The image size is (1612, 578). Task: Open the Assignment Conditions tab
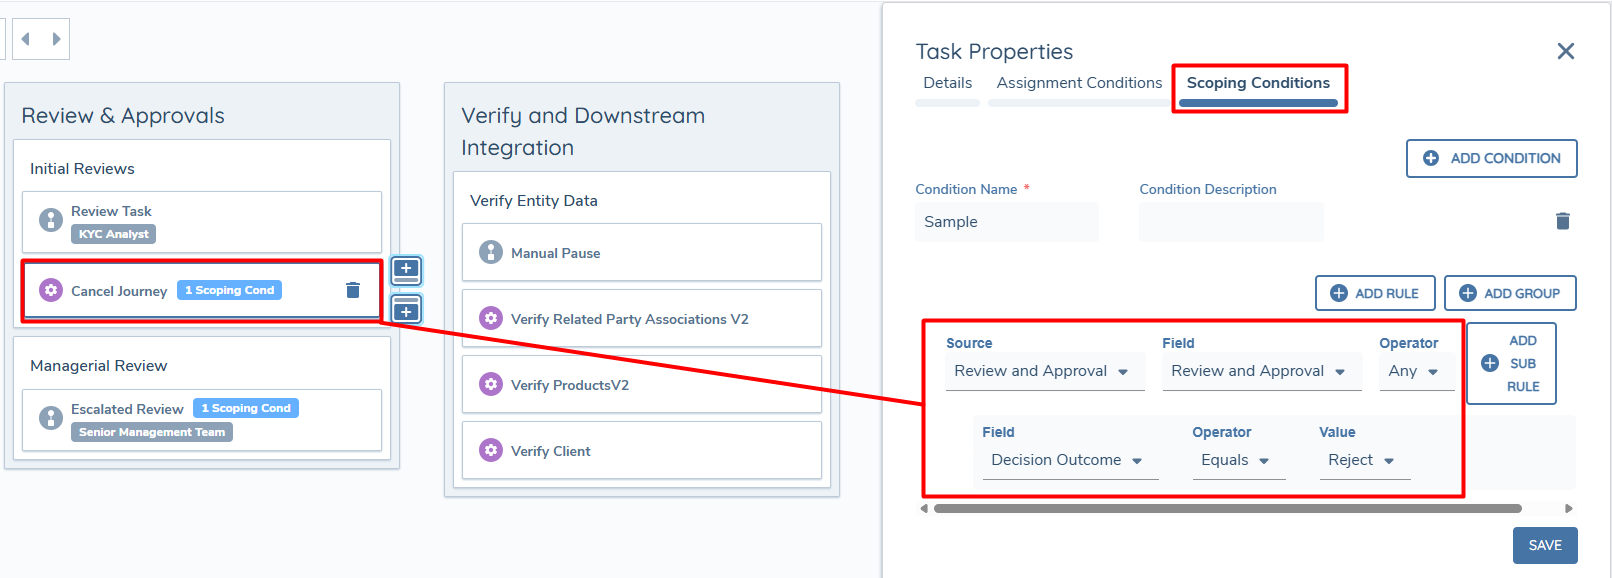[x=1079, y=83]
